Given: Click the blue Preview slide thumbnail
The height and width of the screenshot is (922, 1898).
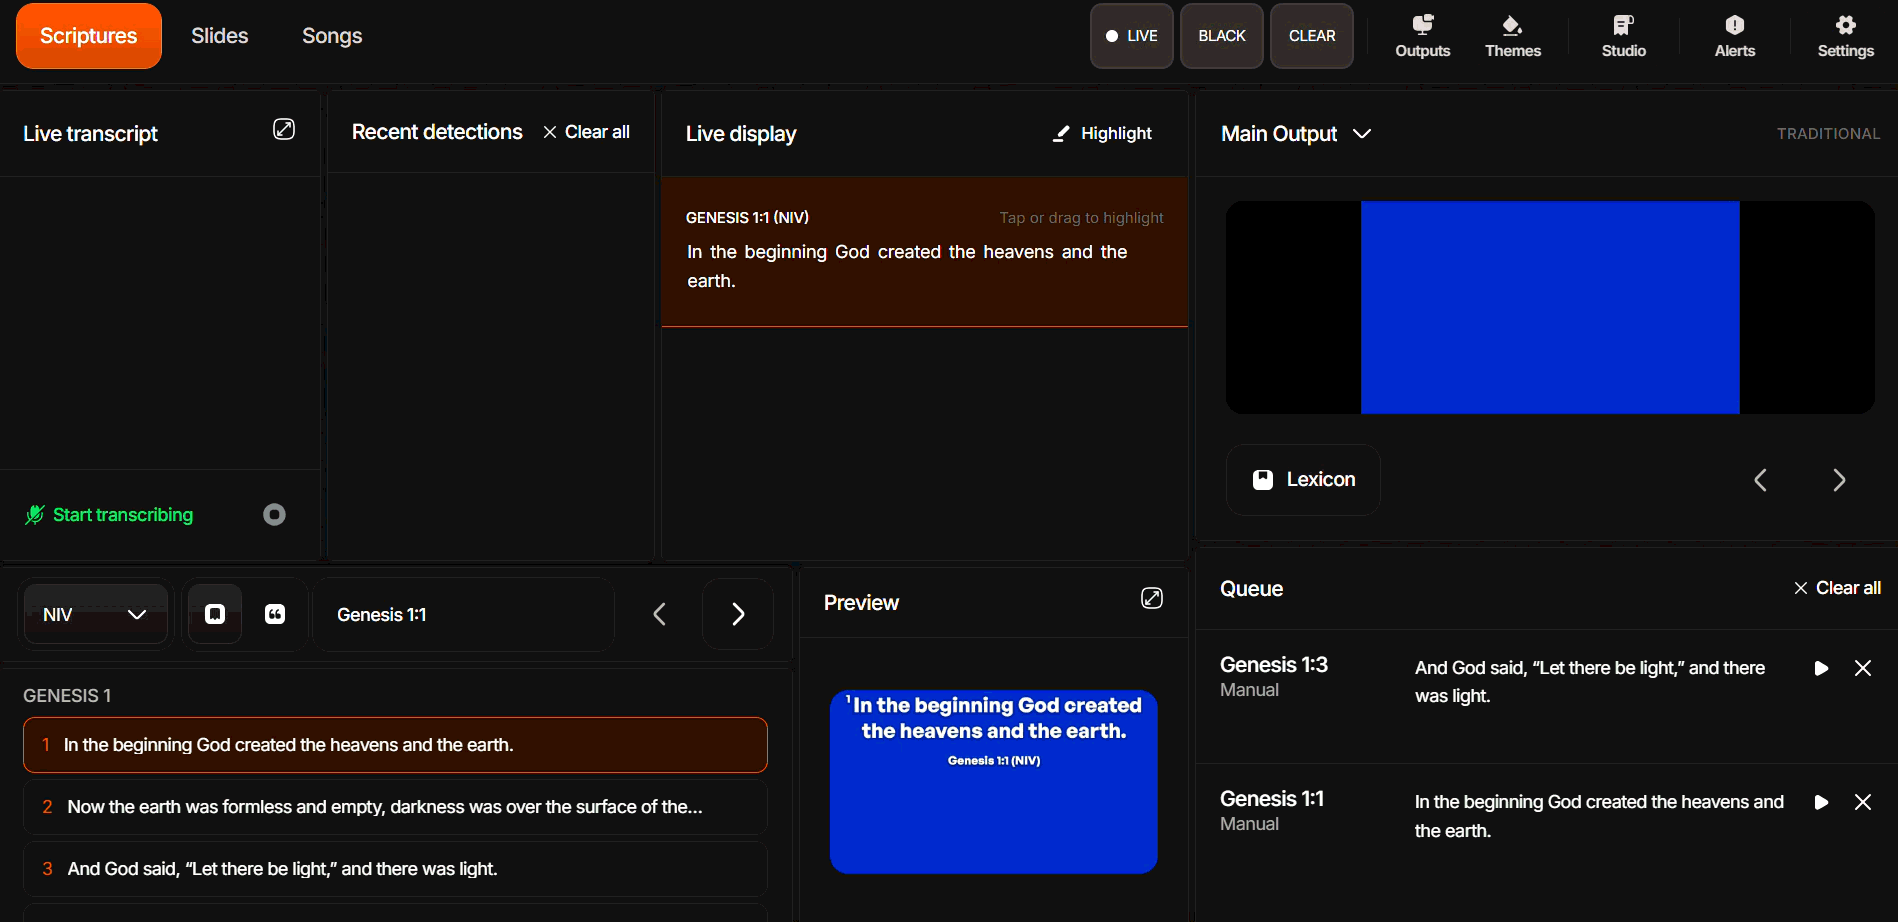Looking at the screenshot, I should pos(993,782).
